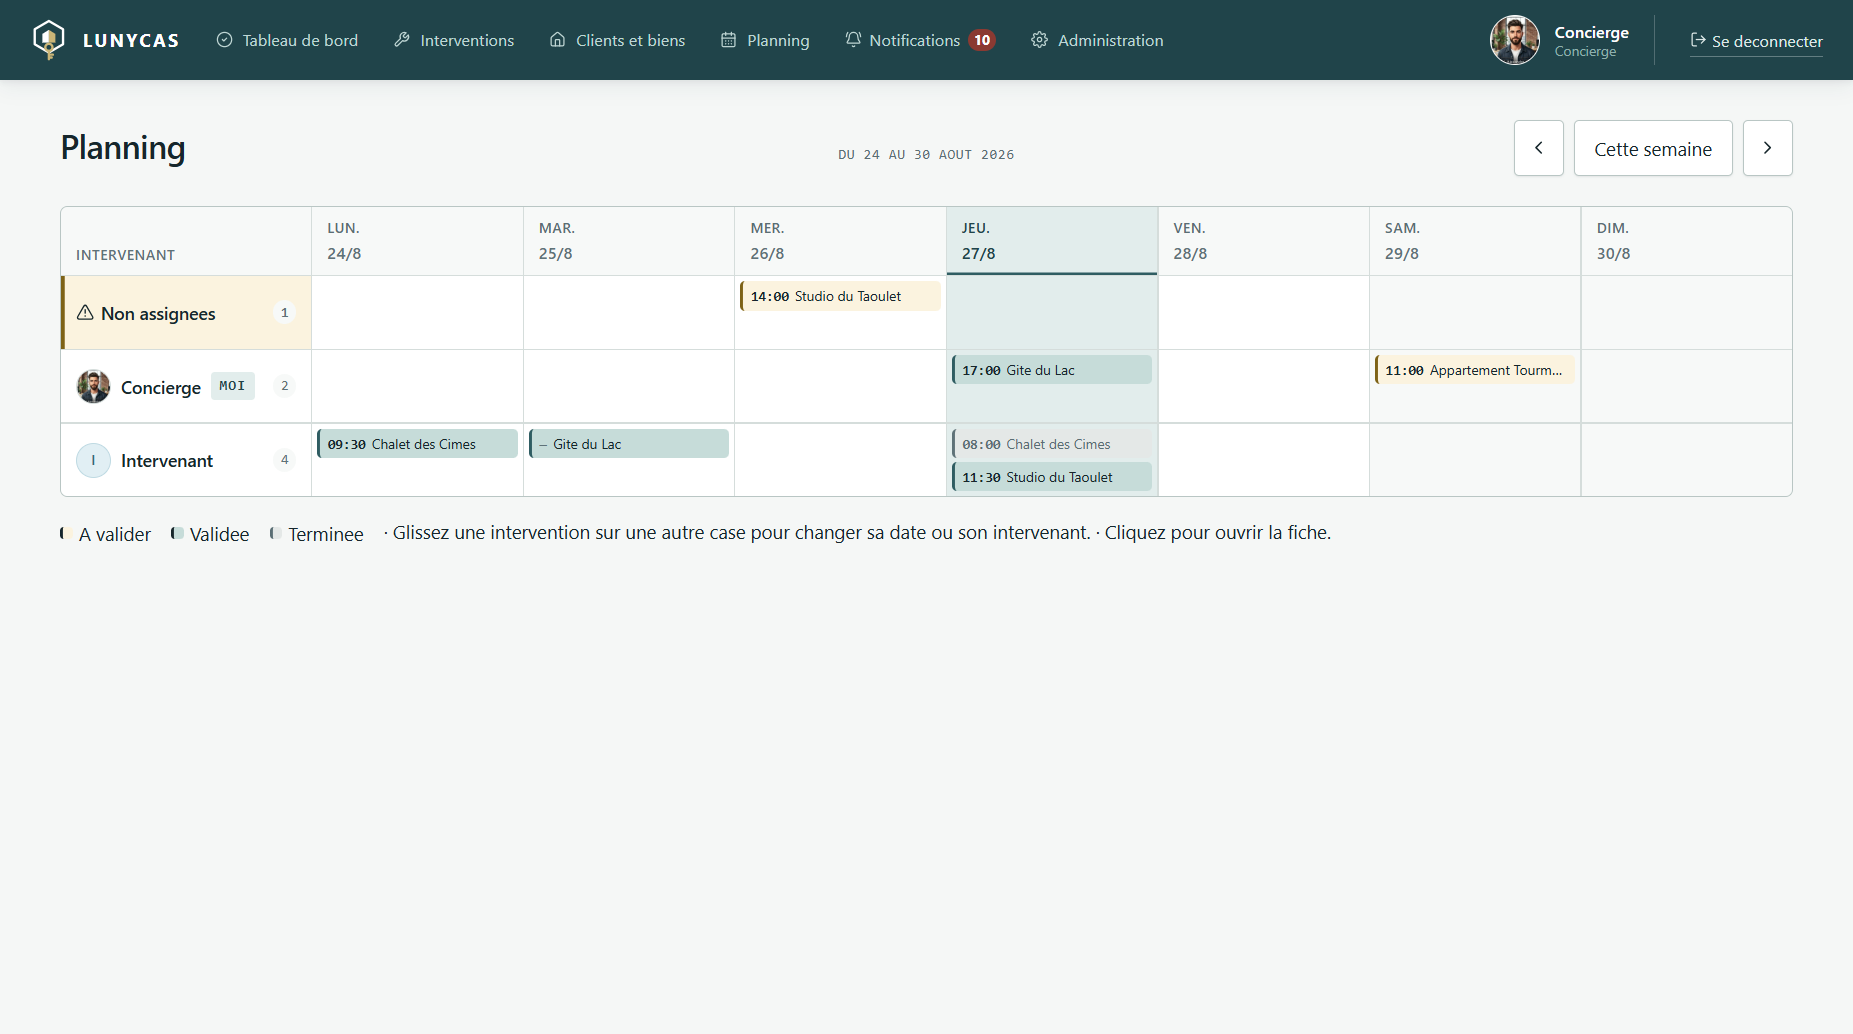This screenshot has width=1853, height=1034.
Task: Click Se deconnecter logout link
Action: pos(1756,41)
